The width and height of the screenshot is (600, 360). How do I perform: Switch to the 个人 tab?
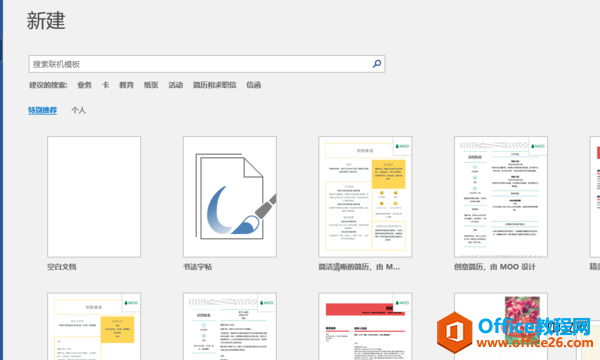tap(78, 110)
